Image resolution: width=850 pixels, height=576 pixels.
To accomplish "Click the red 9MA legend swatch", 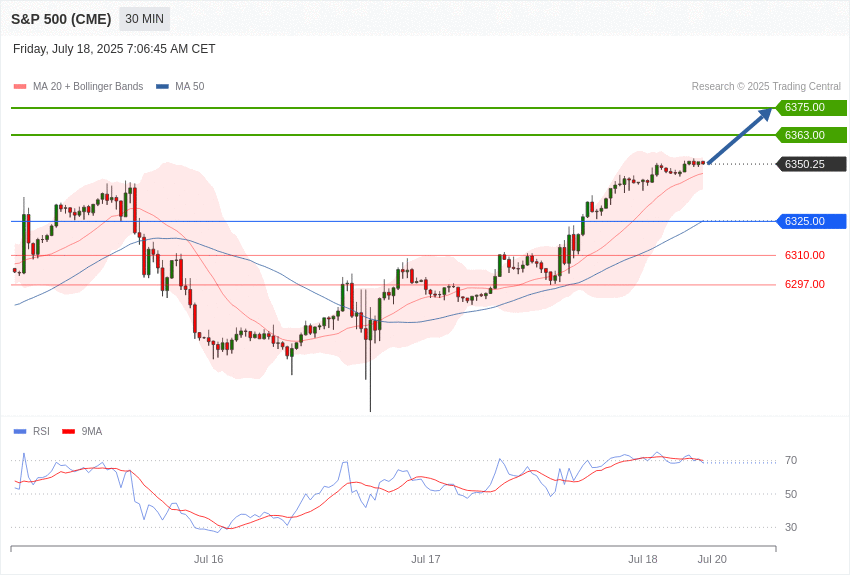I will tap(68, 431).
